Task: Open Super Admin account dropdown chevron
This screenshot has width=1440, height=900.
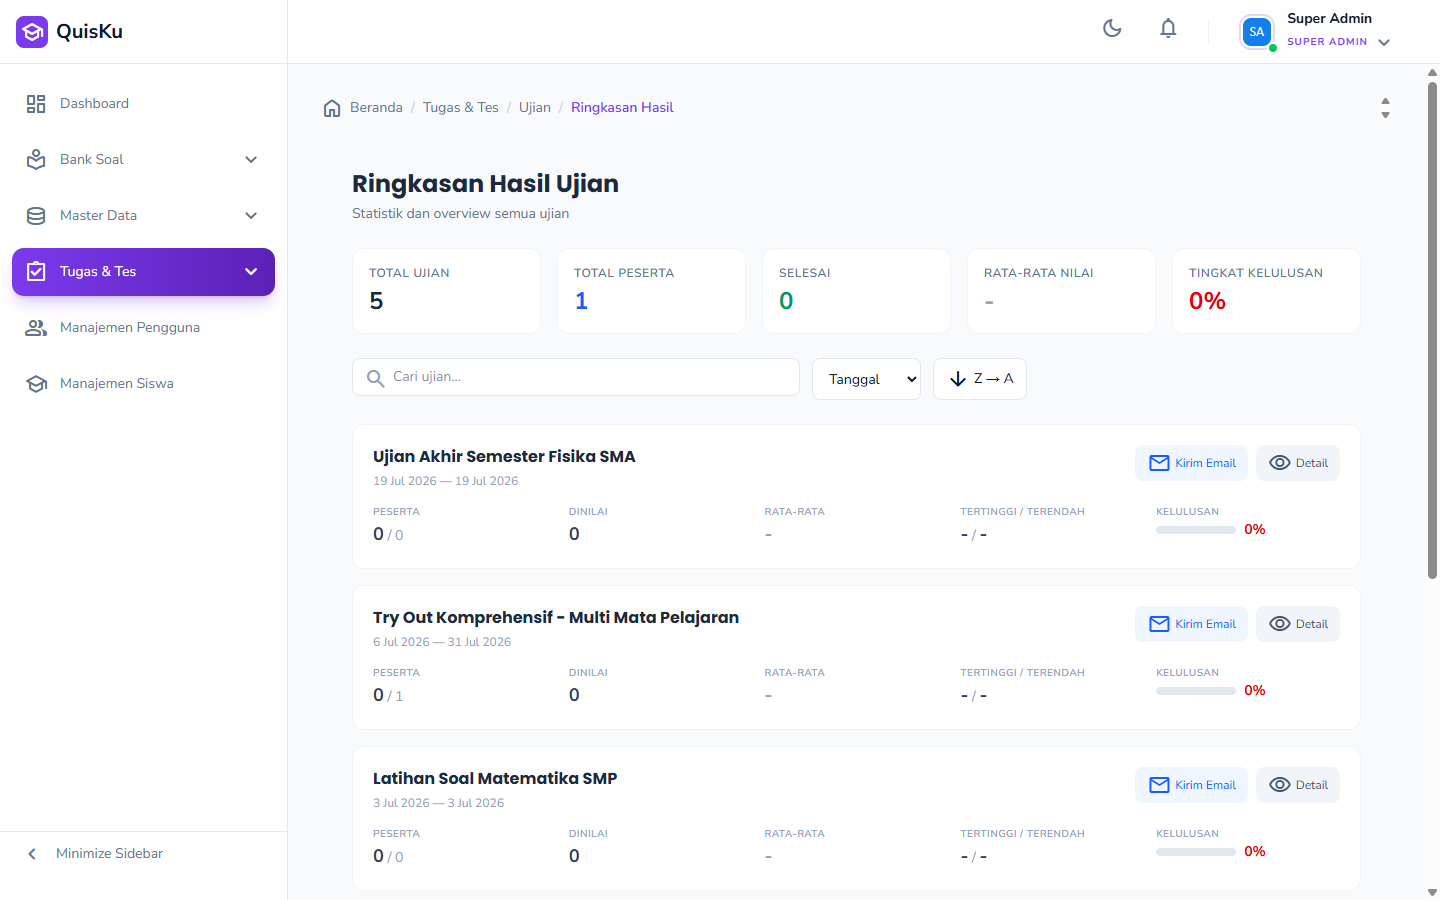Action: click(x=1384, y=42)
